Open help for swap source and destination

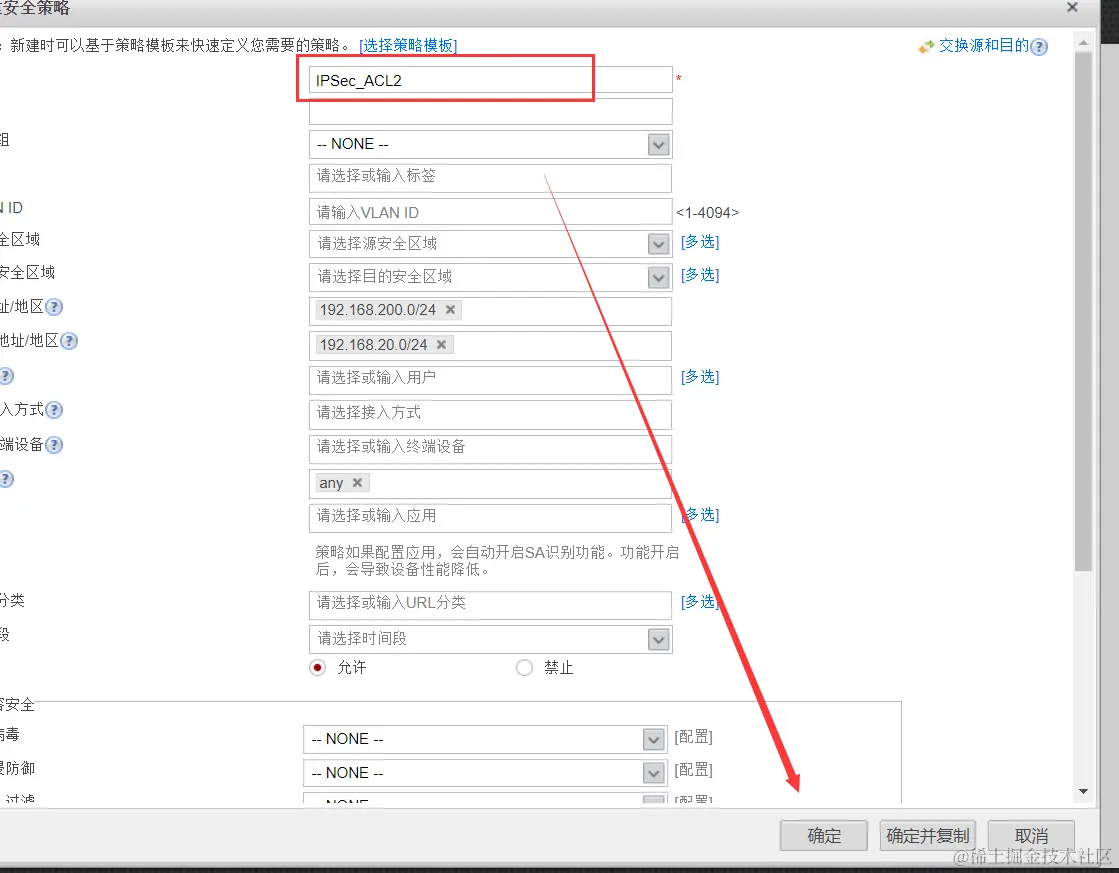coord(1040,47)
